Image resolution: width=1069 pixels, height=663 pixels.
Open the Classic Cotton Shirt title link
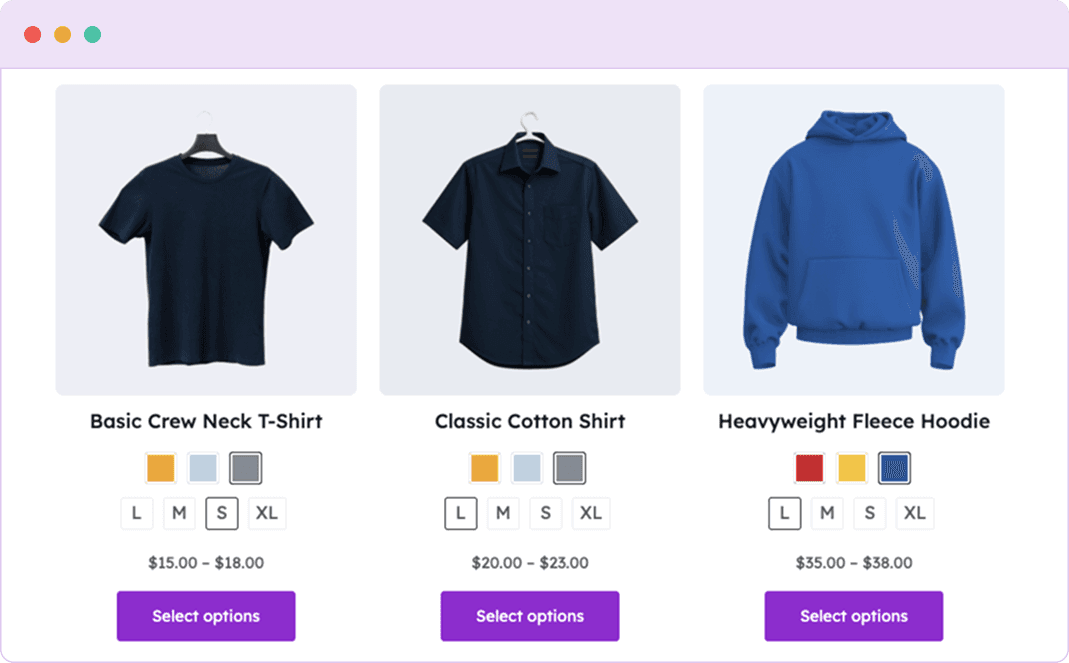530,421
